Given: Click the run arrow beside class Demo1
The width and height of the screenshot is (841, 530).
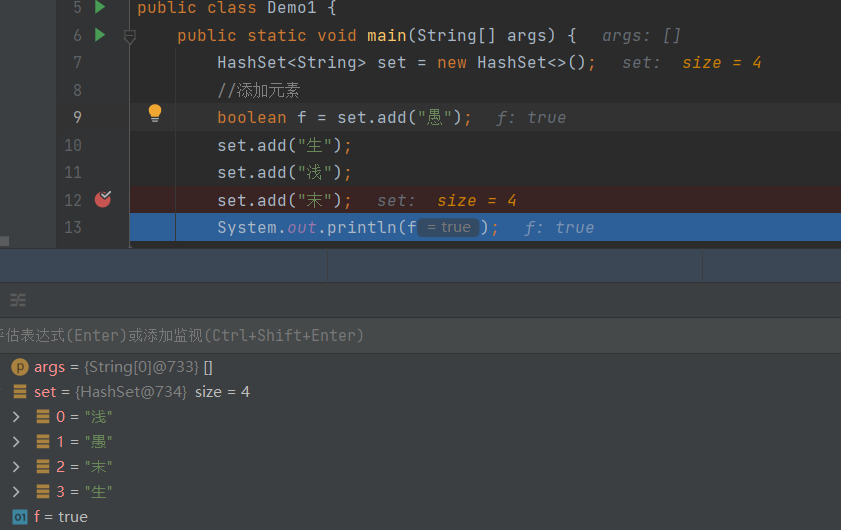Looking at the screenshot, I should (100, 8).
